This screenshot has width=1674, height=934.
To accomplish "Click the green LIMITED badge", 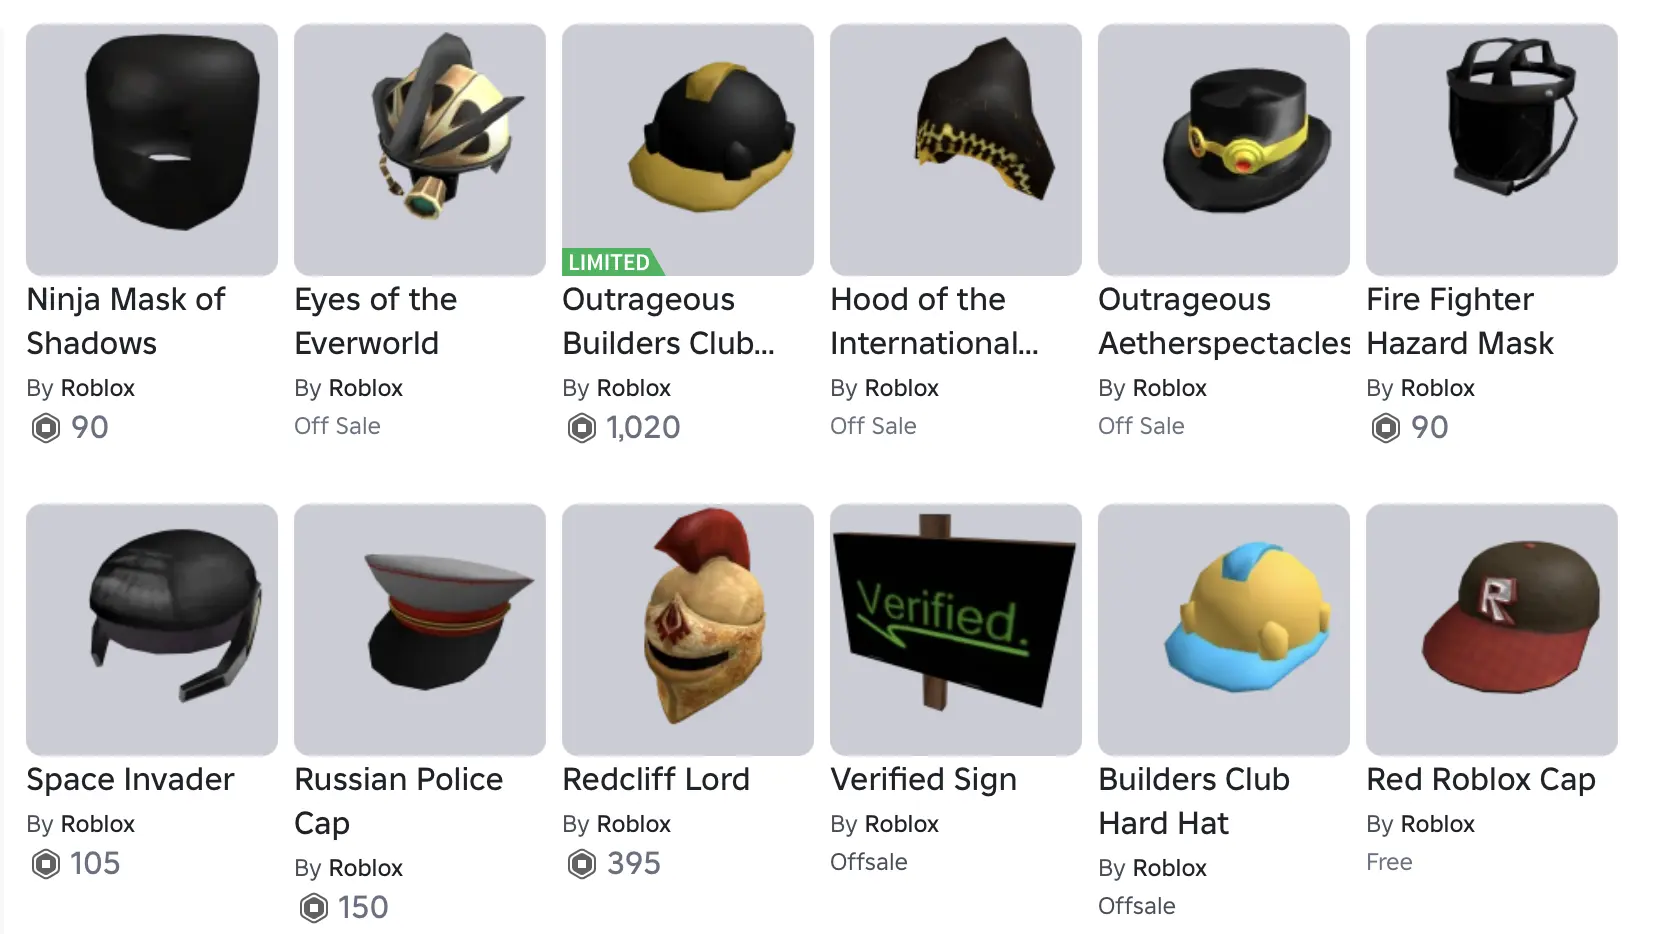I will [612, 262].
